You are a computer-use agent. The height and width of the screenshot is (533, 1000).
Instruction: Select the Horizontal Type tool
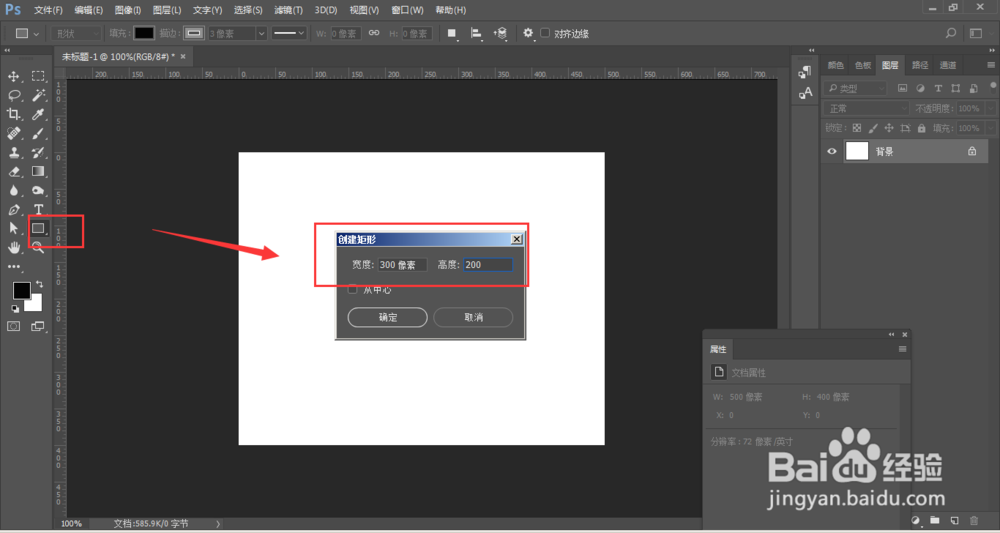38,210
